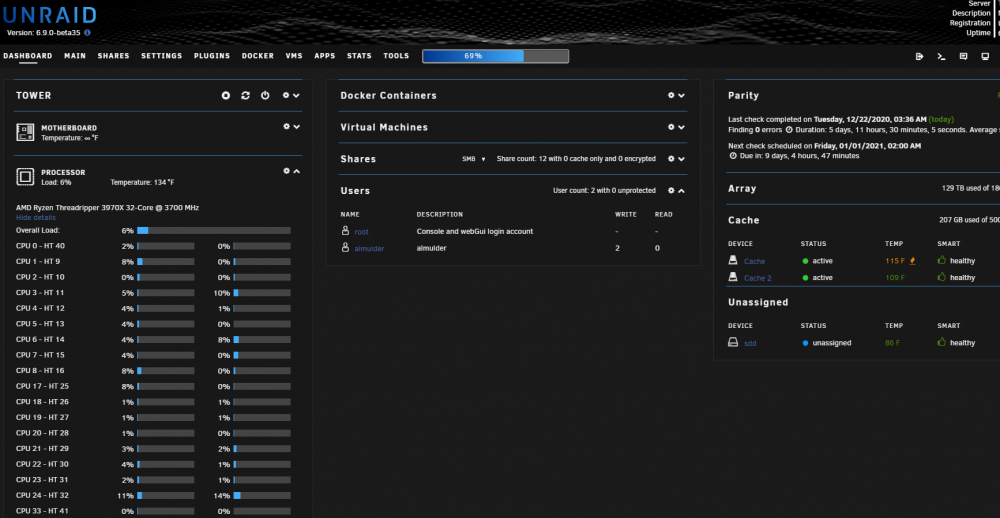
Task: Open Virtual Machines gear settings
Action: coord(671,128)
